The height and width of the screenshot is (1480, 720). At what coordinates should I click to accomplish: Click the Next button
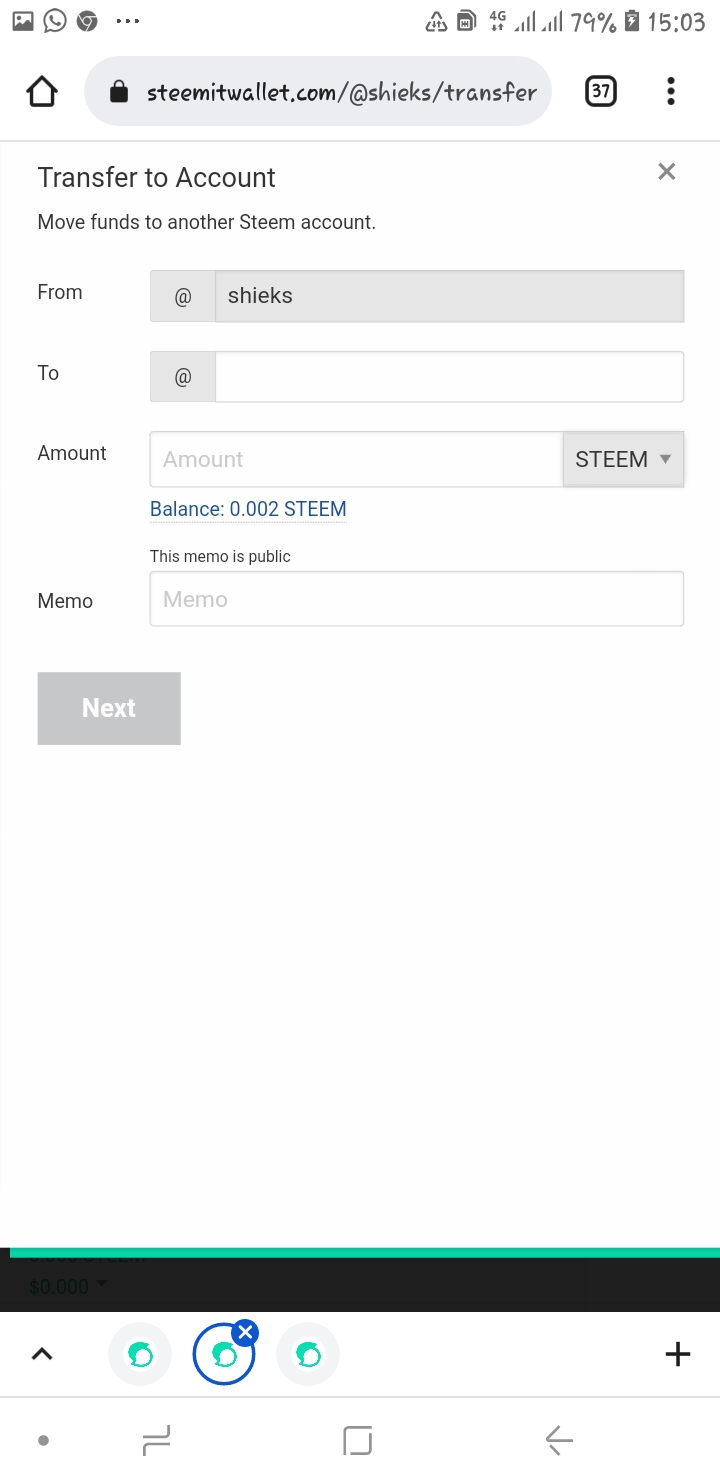coord(109,708)
